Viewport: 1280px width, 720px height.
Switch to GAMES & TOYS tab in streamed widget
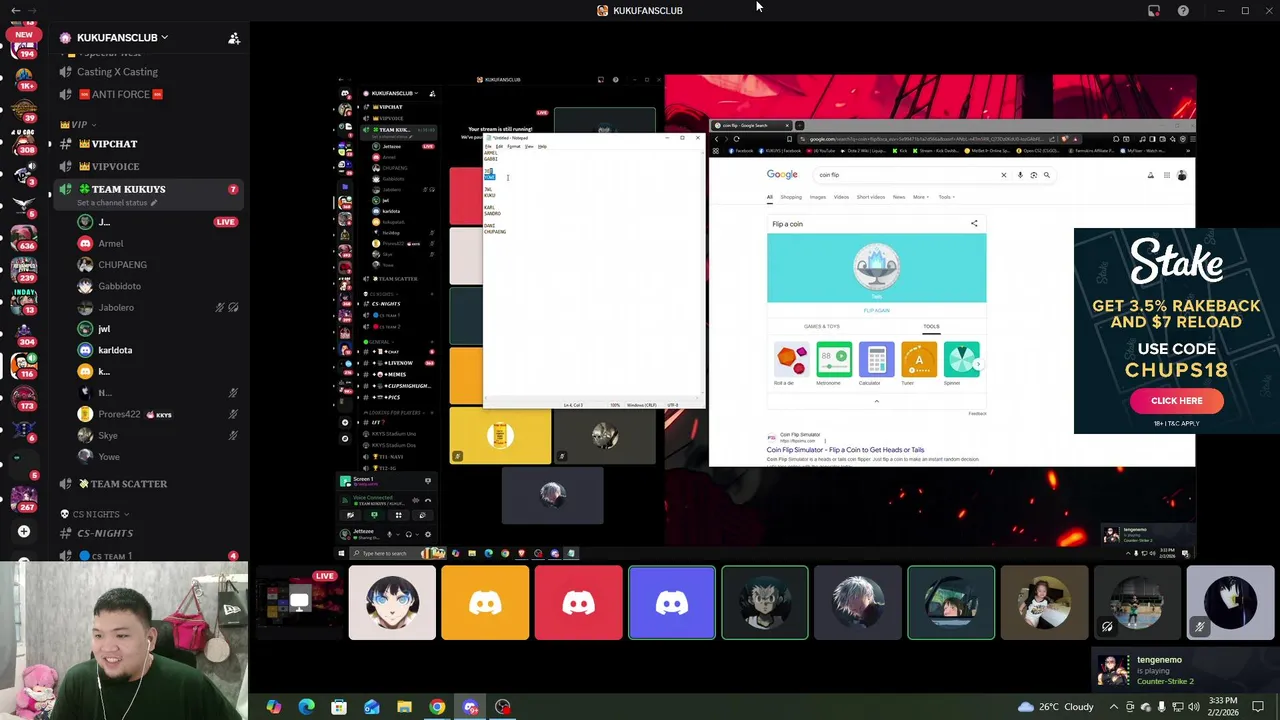click(x=821, y=327)
